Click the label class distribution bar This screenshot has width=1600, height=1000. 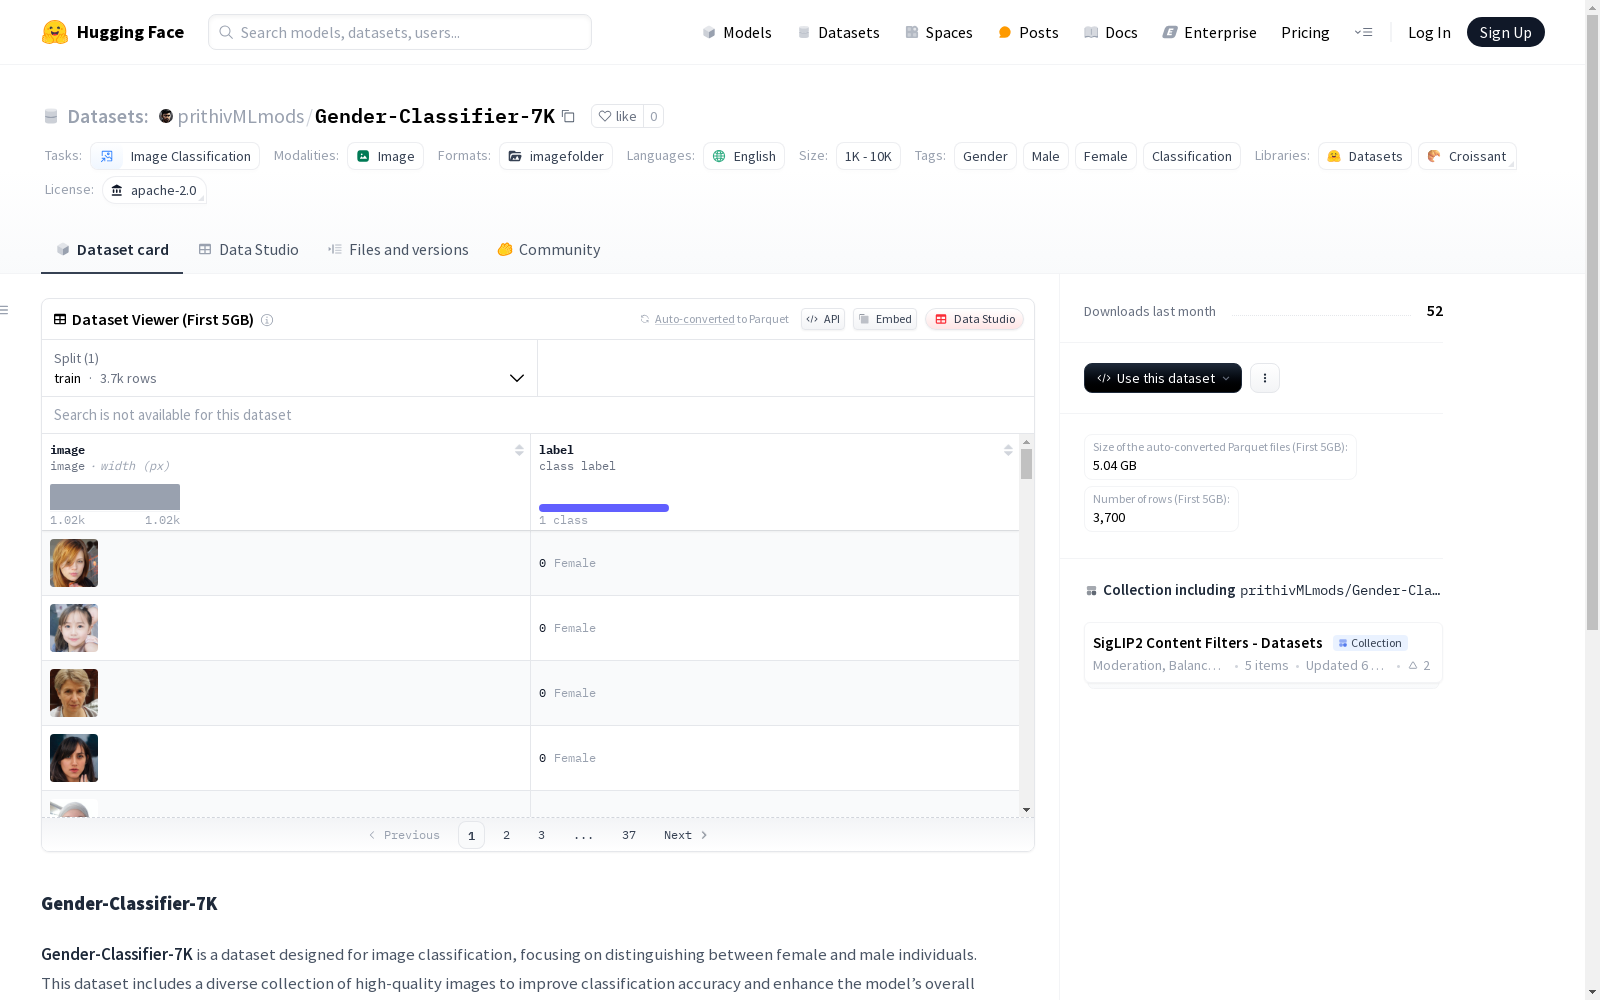tap(604, 508)
